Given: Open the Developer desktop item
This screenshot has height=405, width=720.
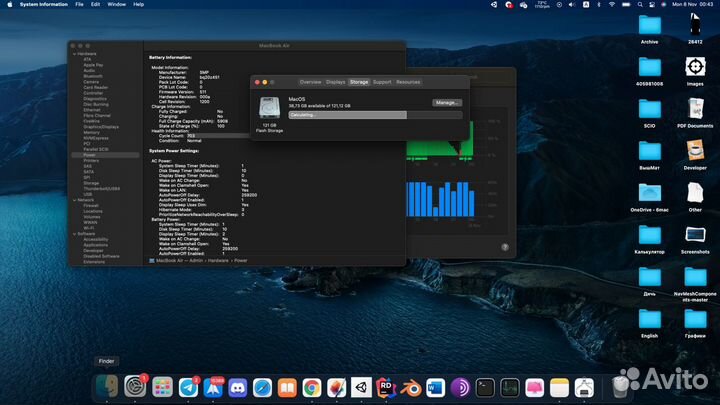Looking at the screenshot, I should tap(695, 155).
